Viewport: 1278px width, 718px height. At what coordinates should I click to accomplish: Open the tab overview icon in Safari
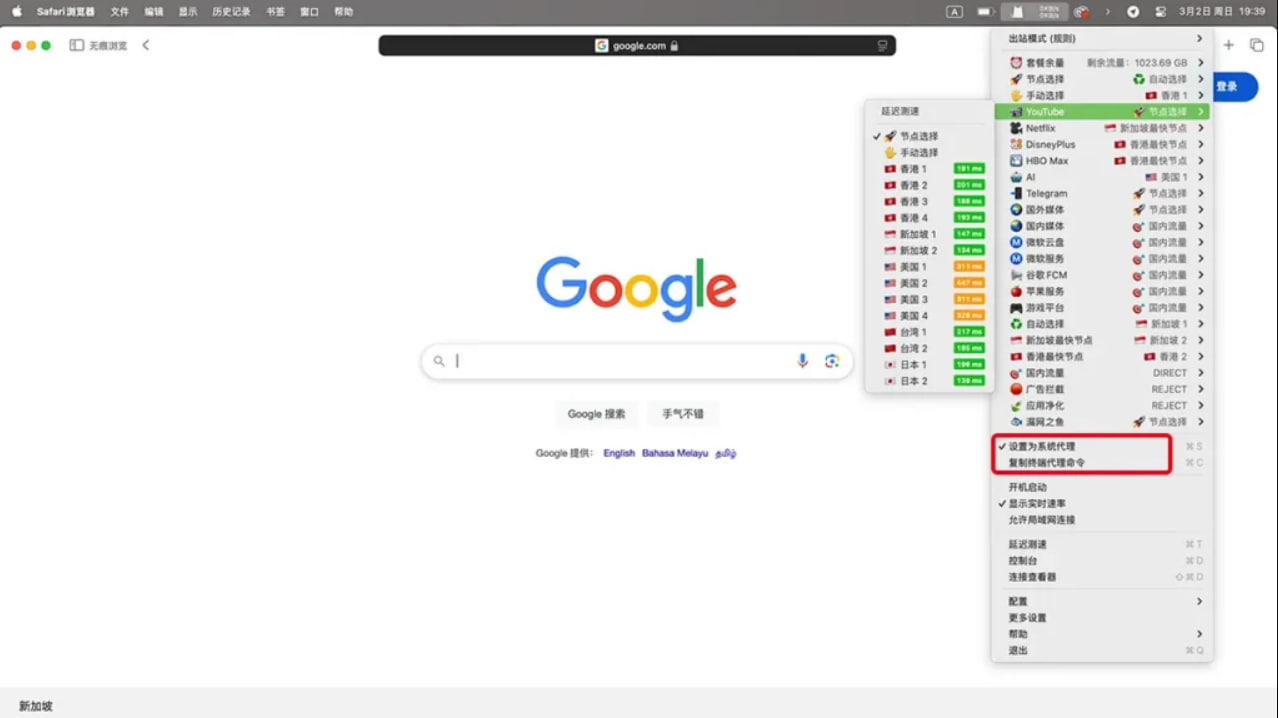point(1257,45)
